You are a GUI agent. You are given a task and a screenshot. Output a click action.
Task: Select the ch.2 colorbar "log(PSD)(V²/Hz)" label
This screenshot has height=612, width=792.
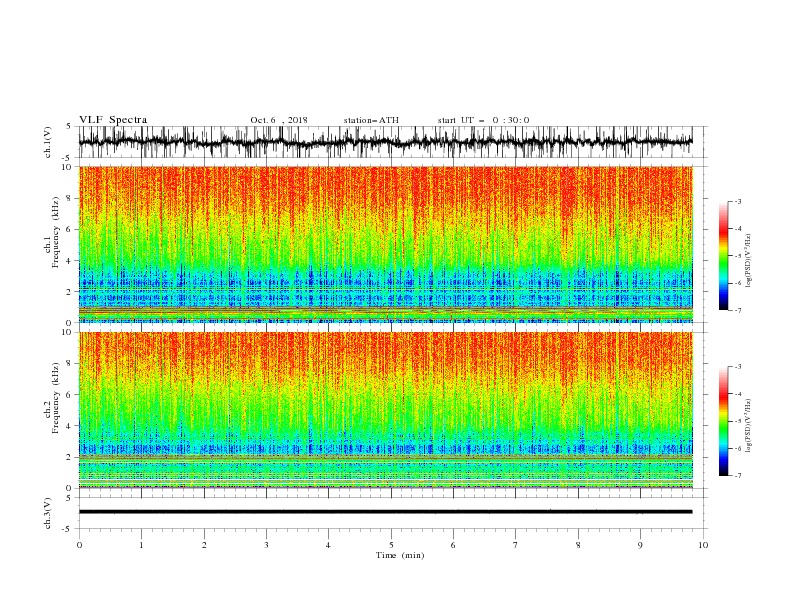[748, 426]
